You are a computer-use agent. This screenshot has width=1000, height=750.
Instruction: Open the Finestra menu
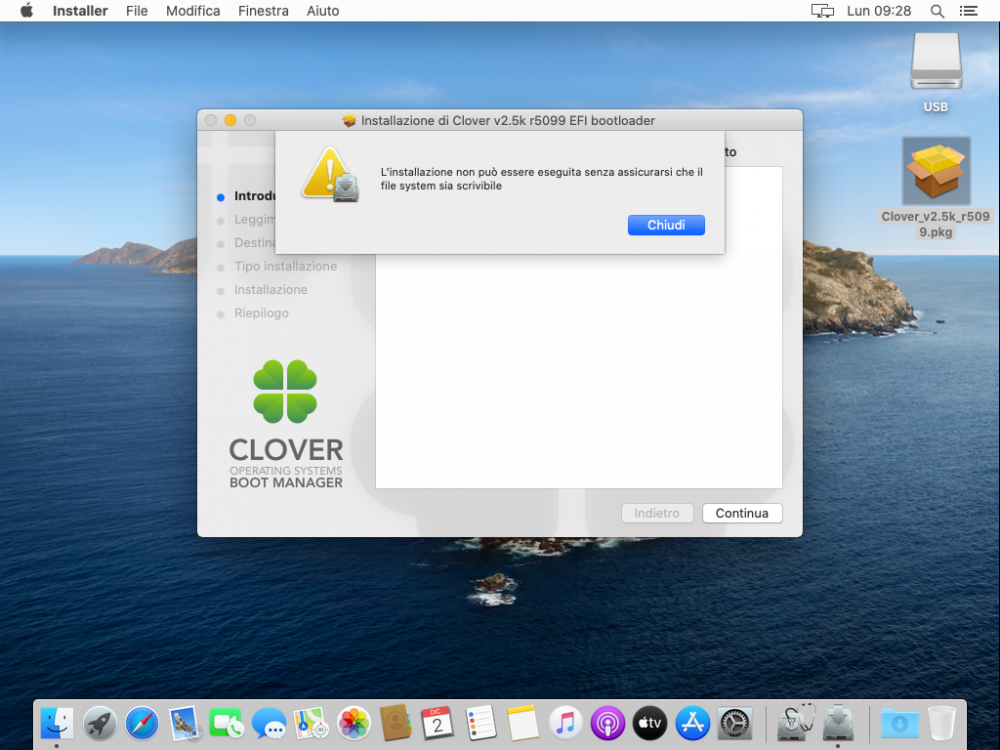tap(263, 11)
